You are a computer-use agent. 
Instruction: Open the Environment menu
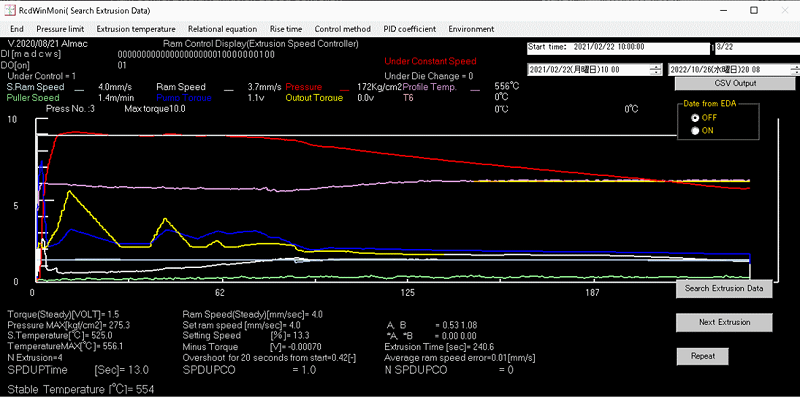click(x=471, y=29)
